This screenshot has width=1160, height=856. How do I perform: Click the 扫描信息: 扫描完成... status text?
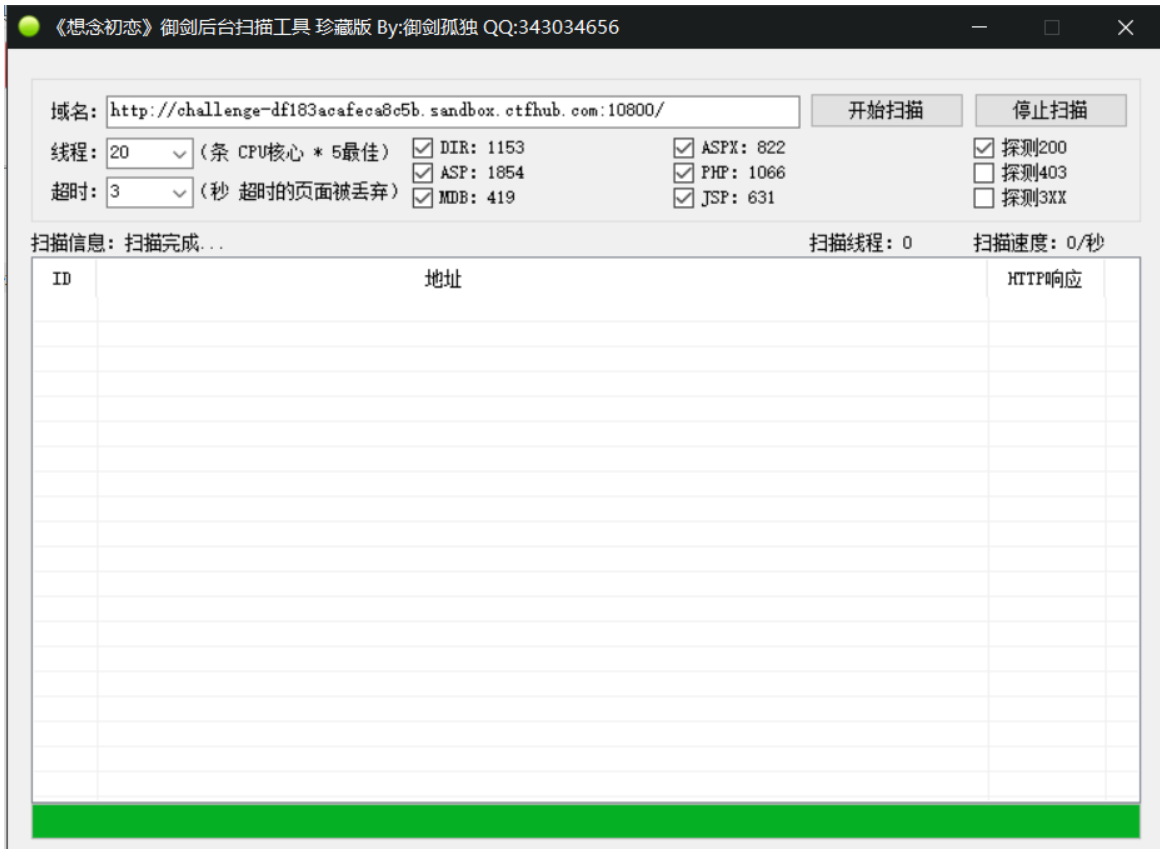(x=127, y=243)
